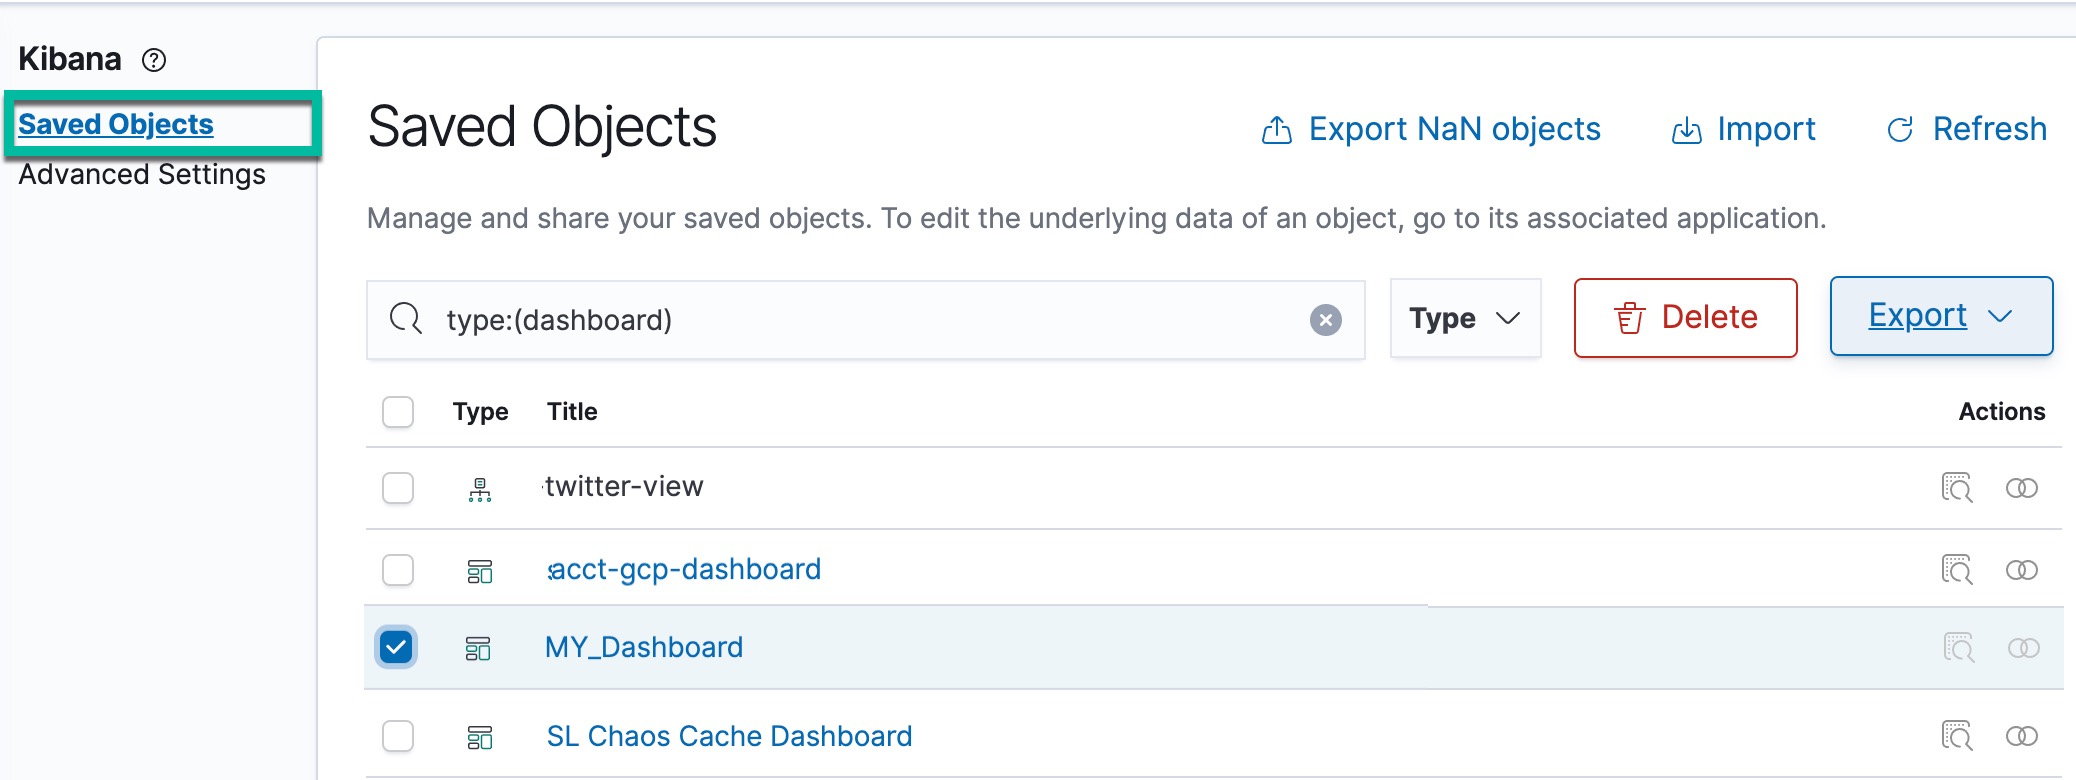The width and height of the screenshot is (2076, 780).
Task: Open Saved Objects in the sidebar
Action: pos(116,124)
